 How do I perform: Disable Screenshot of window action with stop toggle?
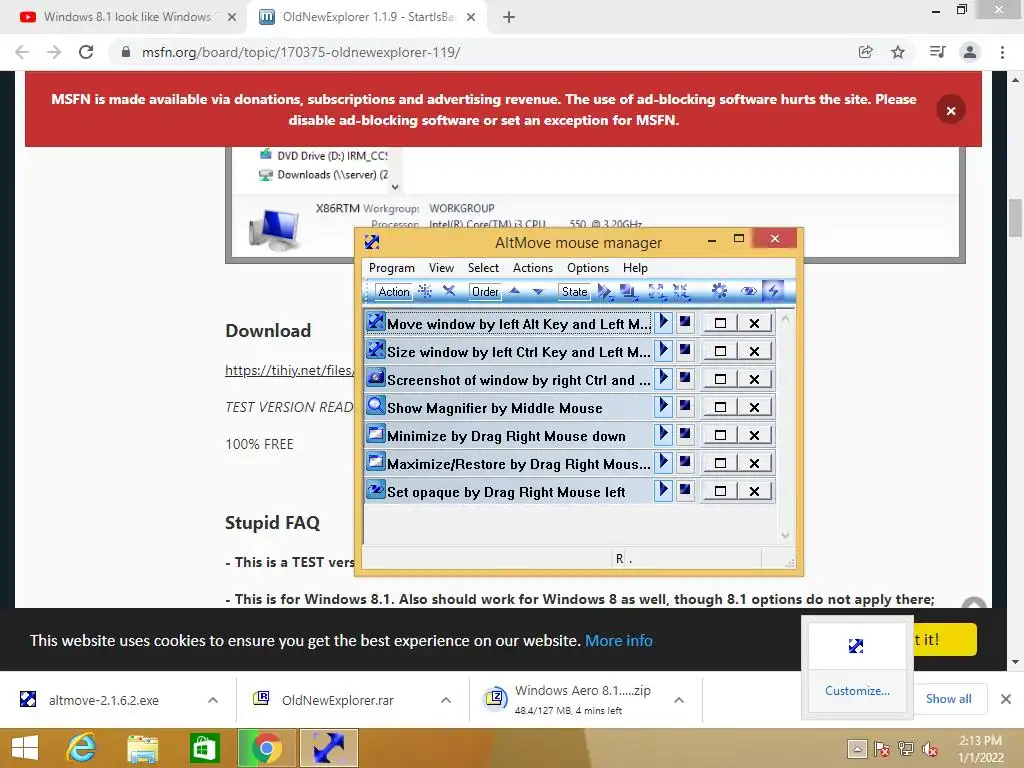pyautogui.click(x=685, y=378)
